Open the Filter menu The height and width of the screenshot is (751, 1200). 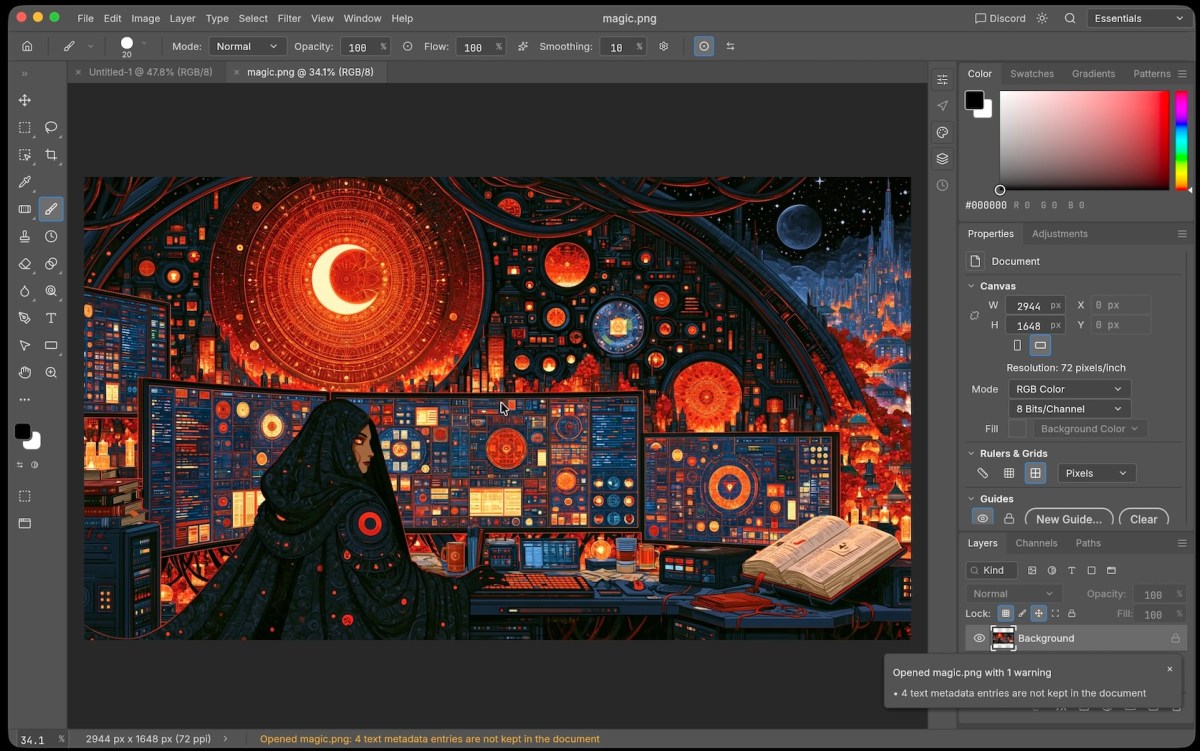click(x=289, y=18)
